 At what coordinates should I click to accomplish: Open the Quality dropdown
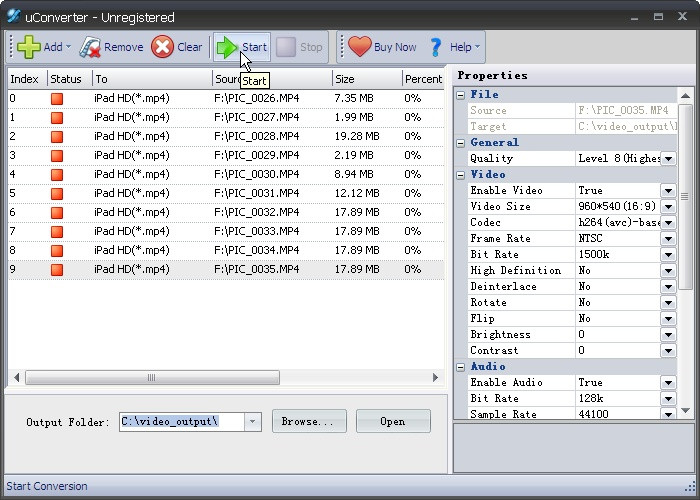(668, 159)
